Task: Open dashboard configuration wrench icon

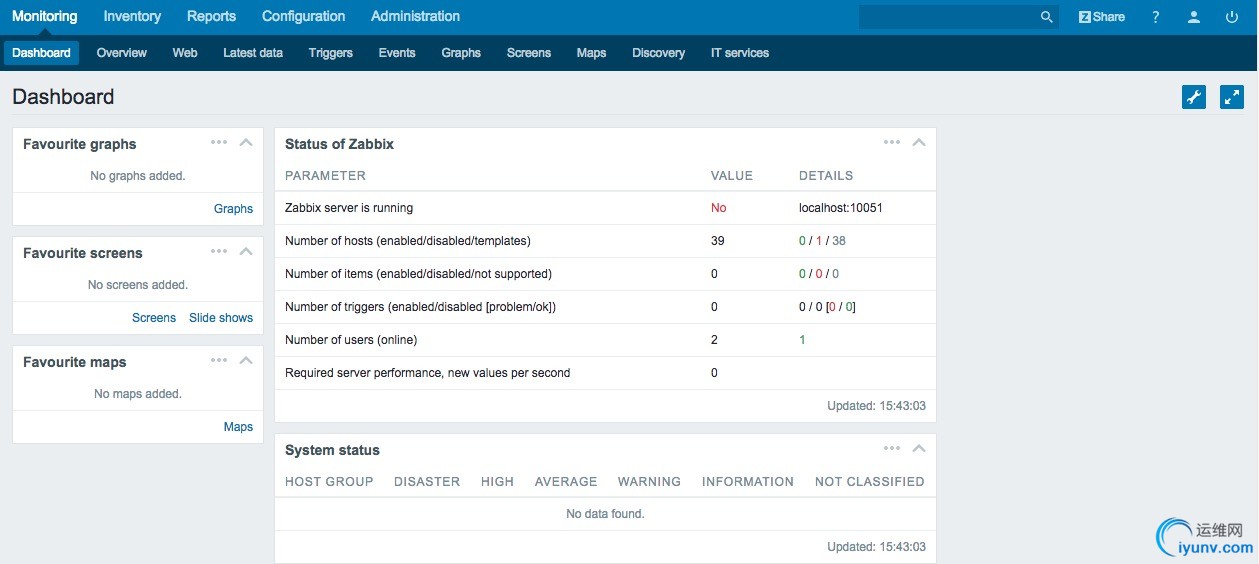Action: tap(1194, 97)
